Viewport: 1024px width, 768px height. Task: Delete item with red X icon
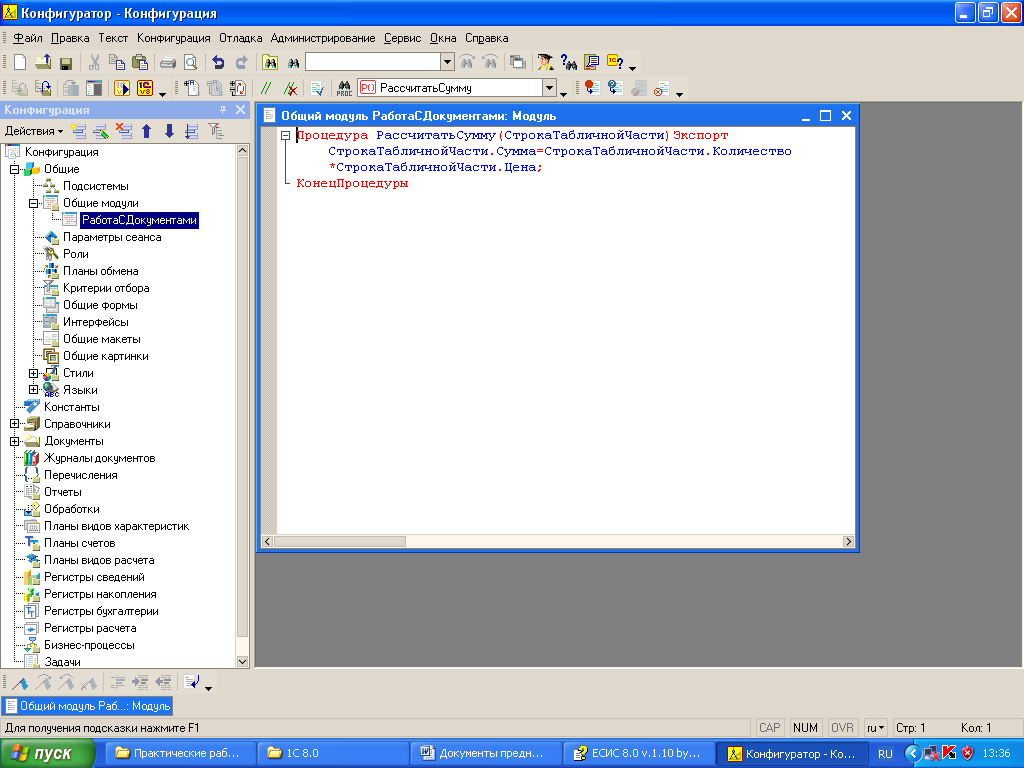coord(123,131)
